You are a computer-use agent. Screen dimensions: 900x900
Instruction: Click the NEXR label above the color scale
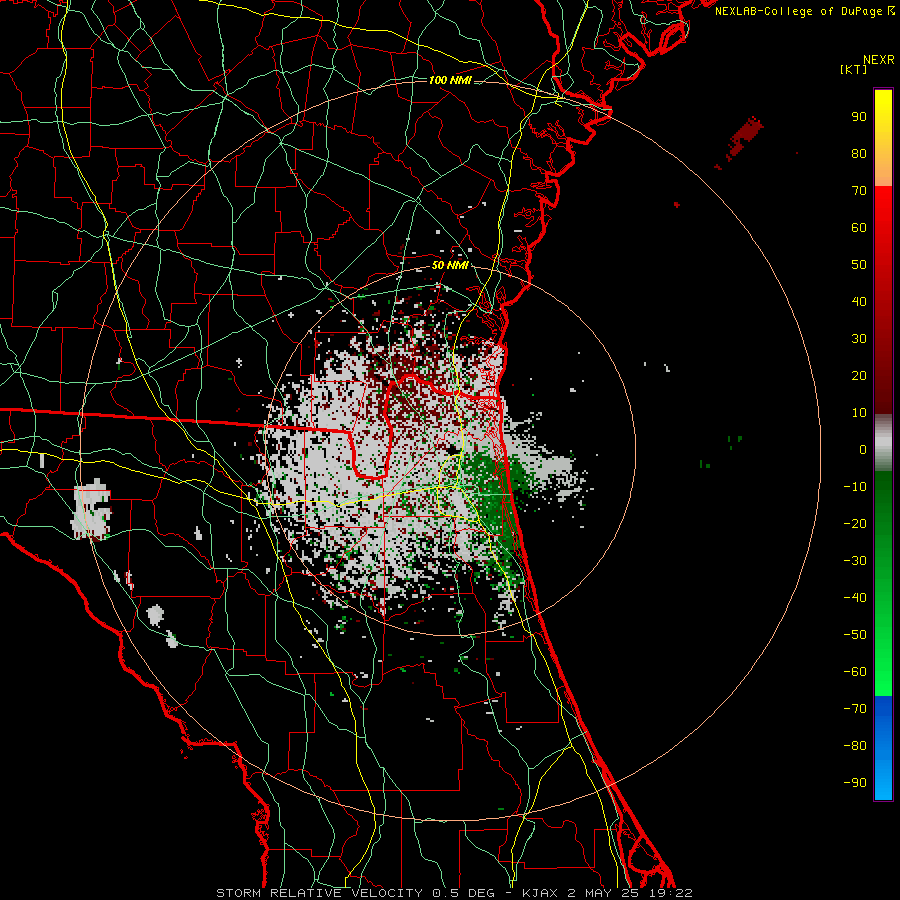tap(878, 60)
